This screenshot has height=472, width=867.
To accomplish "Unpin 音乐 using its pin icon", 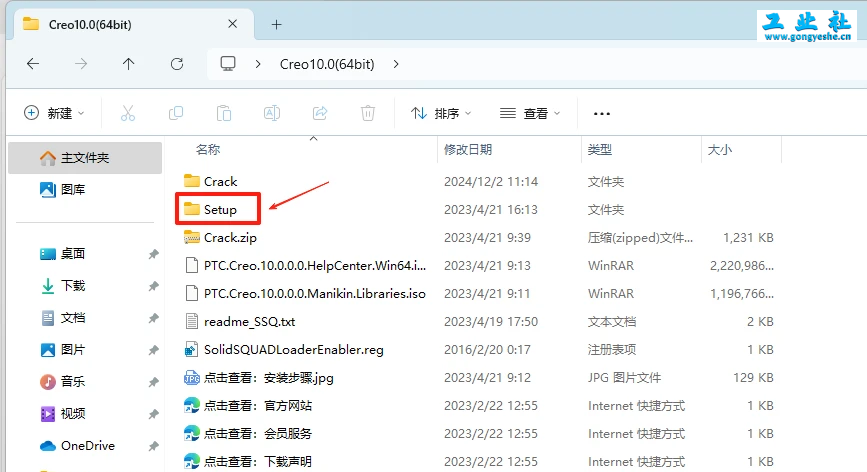I will 153,382.
